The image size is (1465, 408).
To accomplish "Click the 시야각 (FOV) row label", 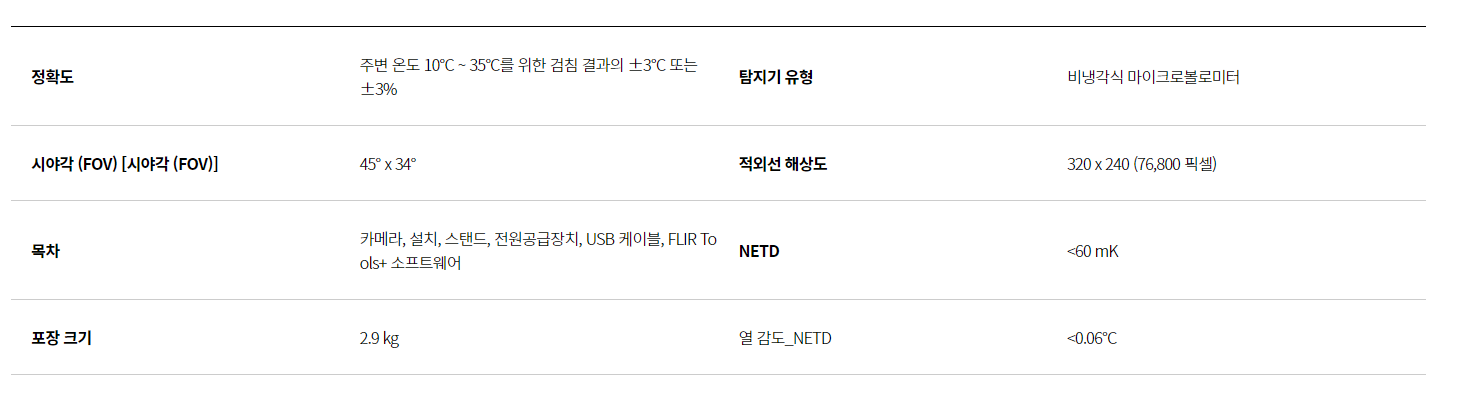I will pyautogui.click(x=74, y=164).
